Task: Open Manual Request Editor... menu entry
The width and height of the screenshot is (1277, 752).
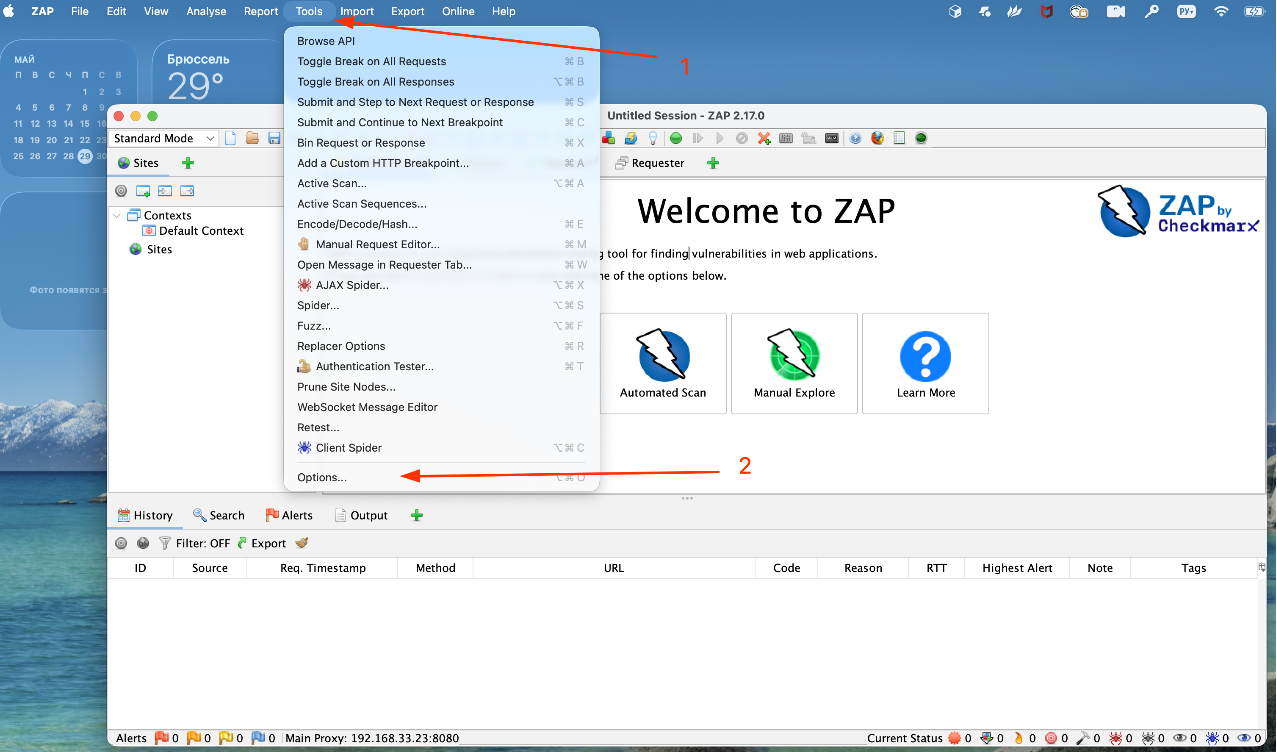Action: [x=442, y=244]
